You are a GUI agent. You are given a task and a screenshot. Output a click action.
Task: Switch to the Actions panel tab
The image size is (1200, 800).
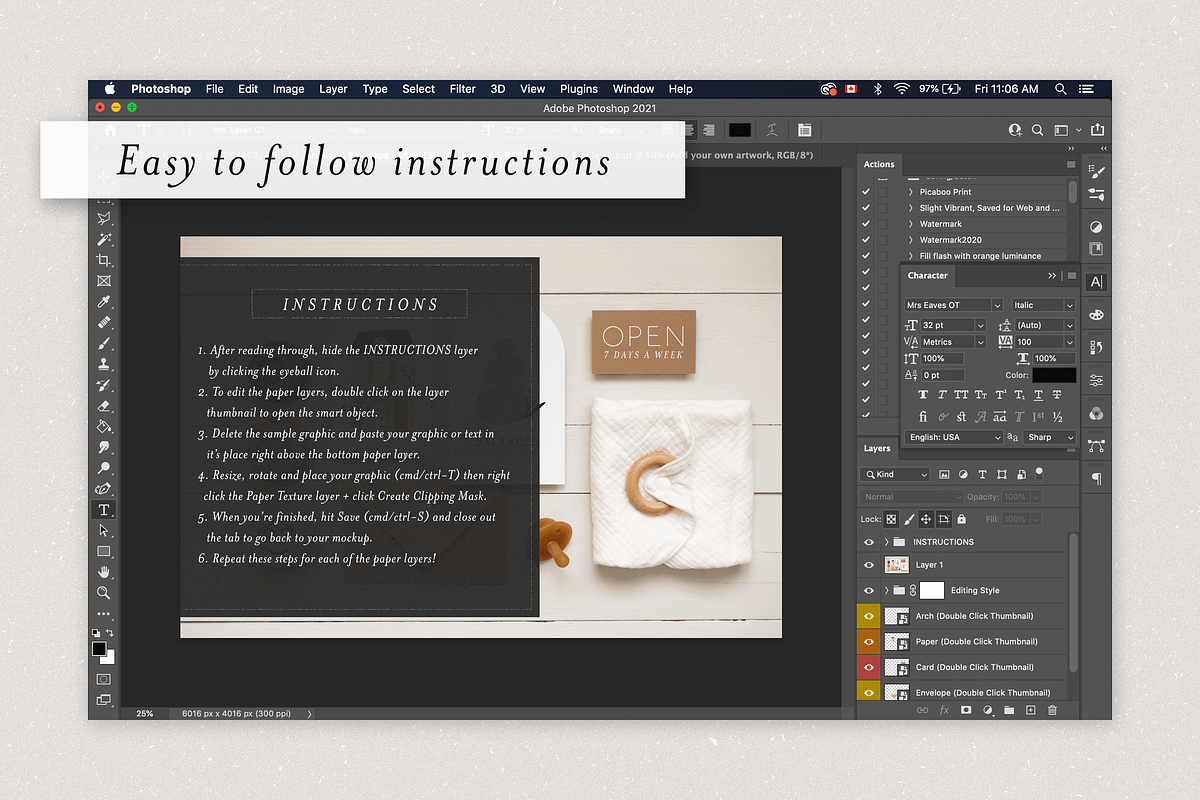click(x=879, y=164)
